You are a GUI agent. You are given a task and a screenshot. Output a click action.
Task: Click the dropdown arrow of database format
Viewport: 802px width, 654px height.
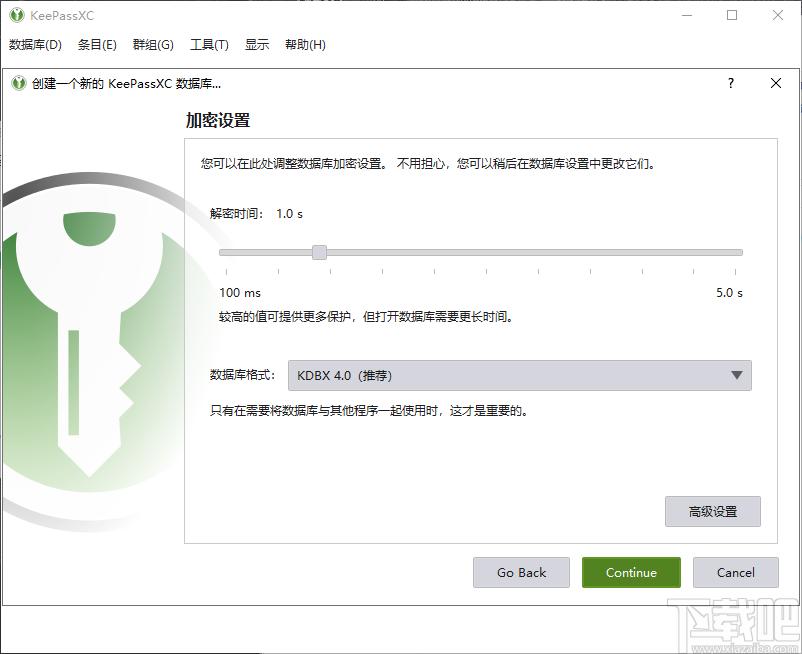point(737,375)
